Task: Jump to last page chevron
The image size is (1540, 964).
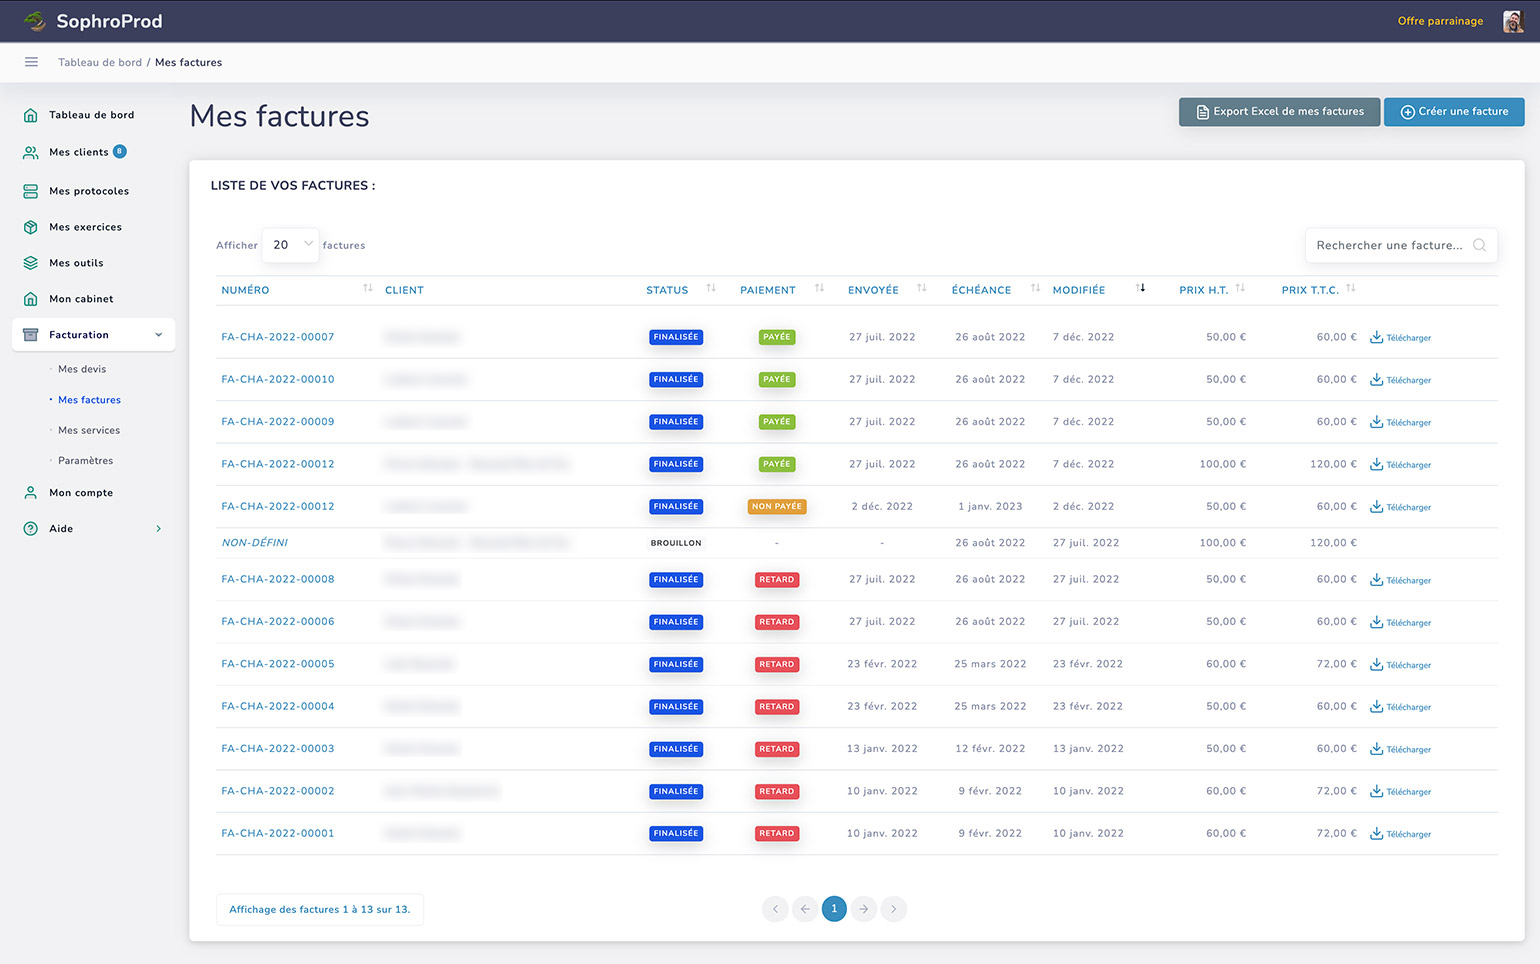Action: 893,909
